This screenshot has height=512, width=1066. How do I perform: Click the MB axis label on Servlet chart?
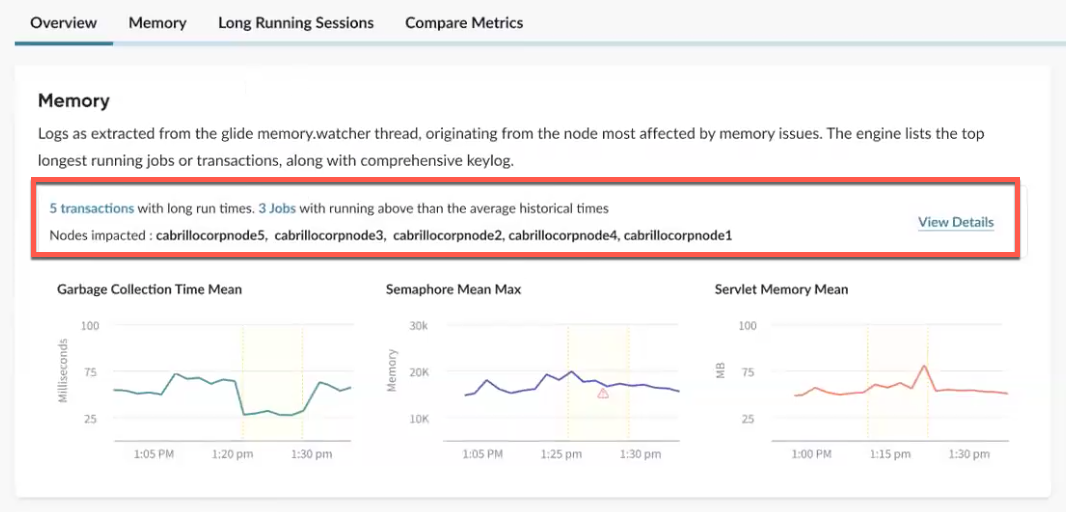tap(721, 371)
